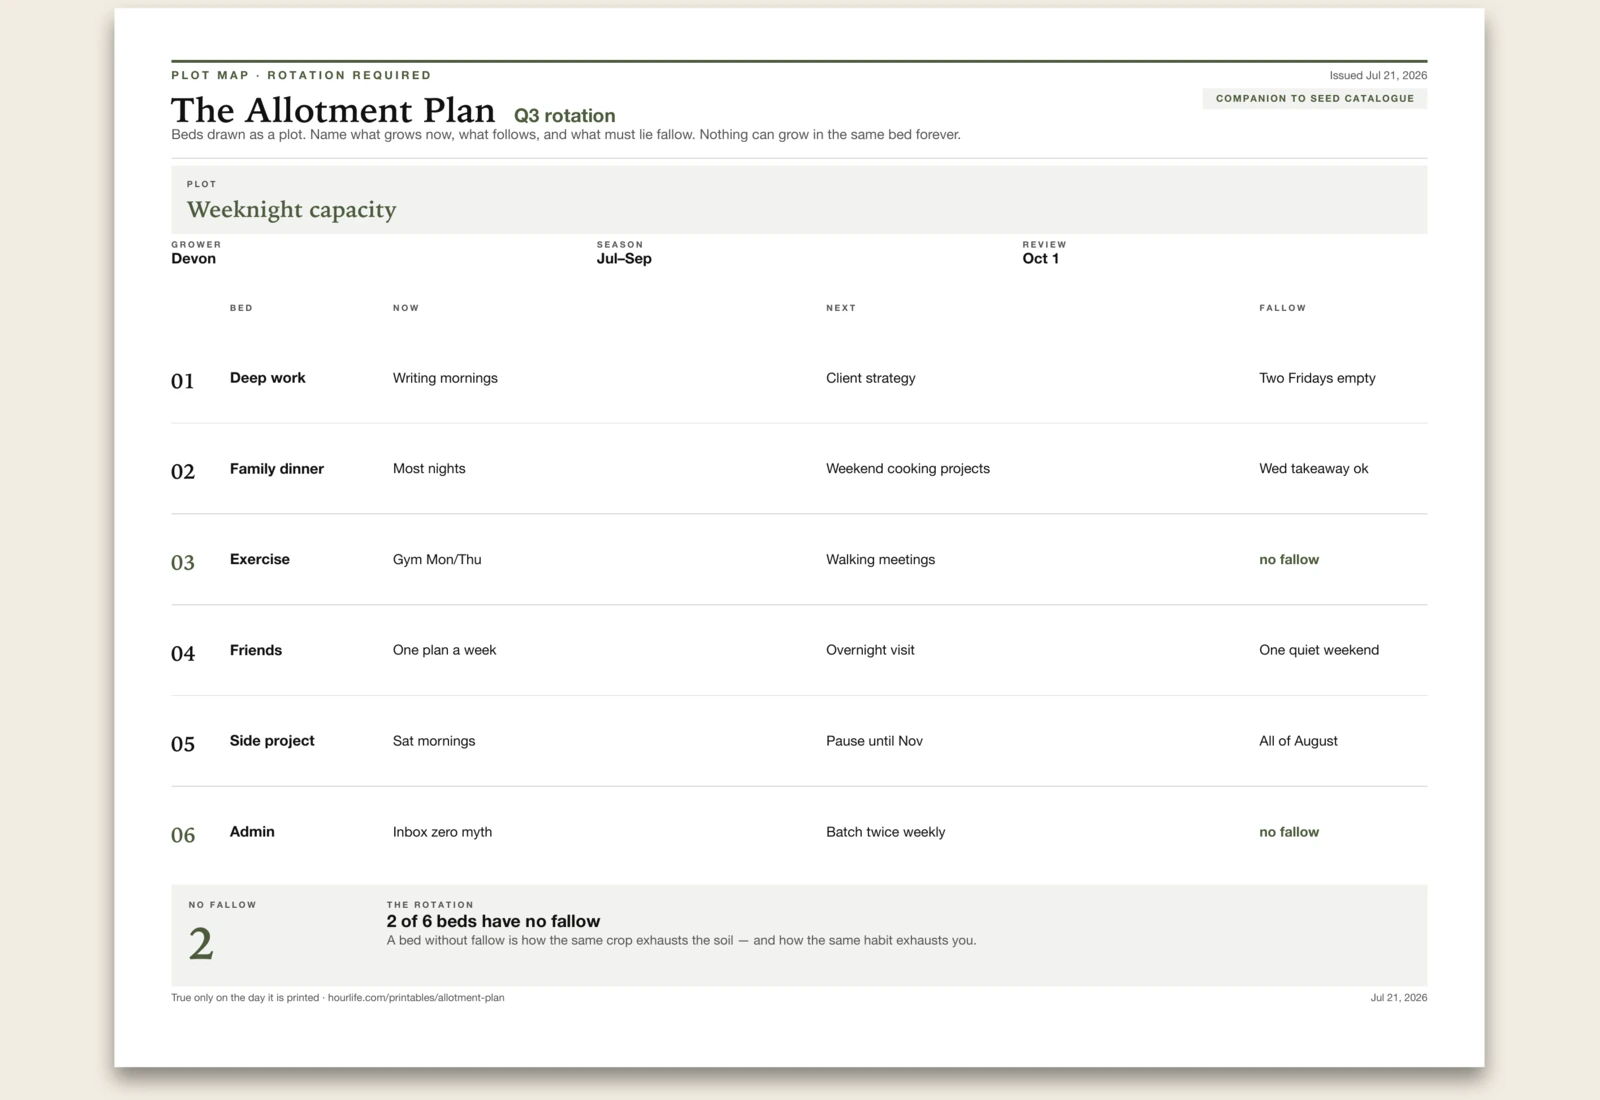Click the '2 of 6 beds have no fallow' heading
Screen dimensions: 1600x1100
[x=493, y=921]
